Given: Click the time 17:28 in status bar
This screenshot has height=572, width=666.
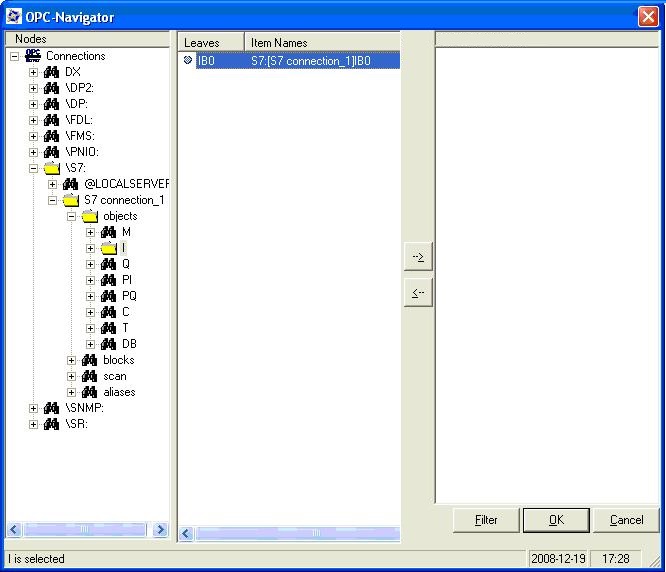Looking at the screenshot, I should point(615,558).
